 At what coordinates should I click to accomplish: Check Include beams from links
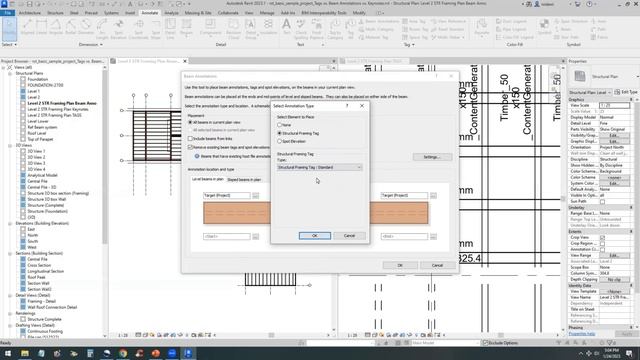190,139
